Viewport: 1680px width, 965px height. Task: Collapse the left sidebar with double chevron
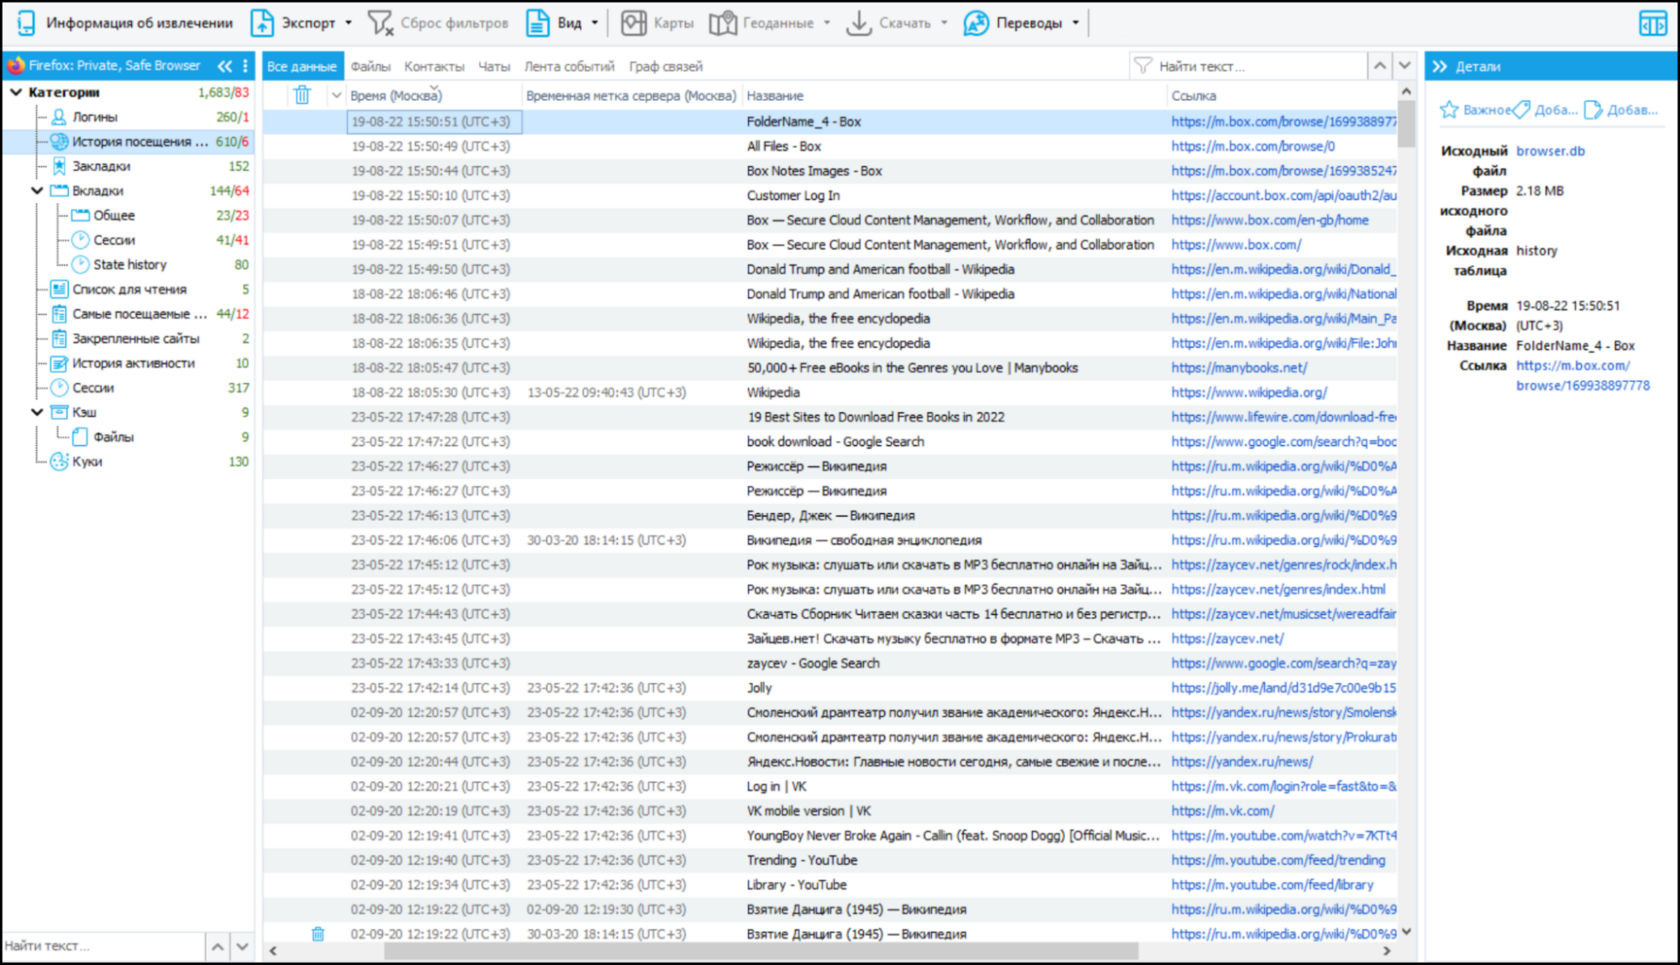tap(225, 66)
